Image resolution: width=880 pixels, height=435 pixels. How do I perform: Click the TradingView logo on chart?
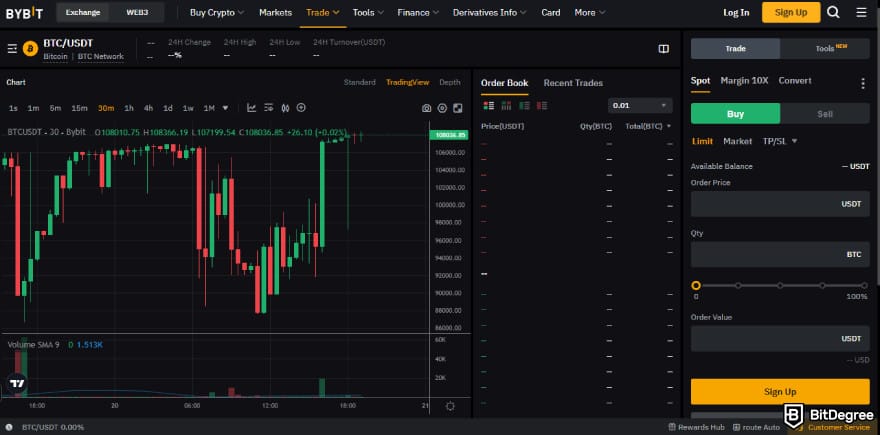coord(17,384)
